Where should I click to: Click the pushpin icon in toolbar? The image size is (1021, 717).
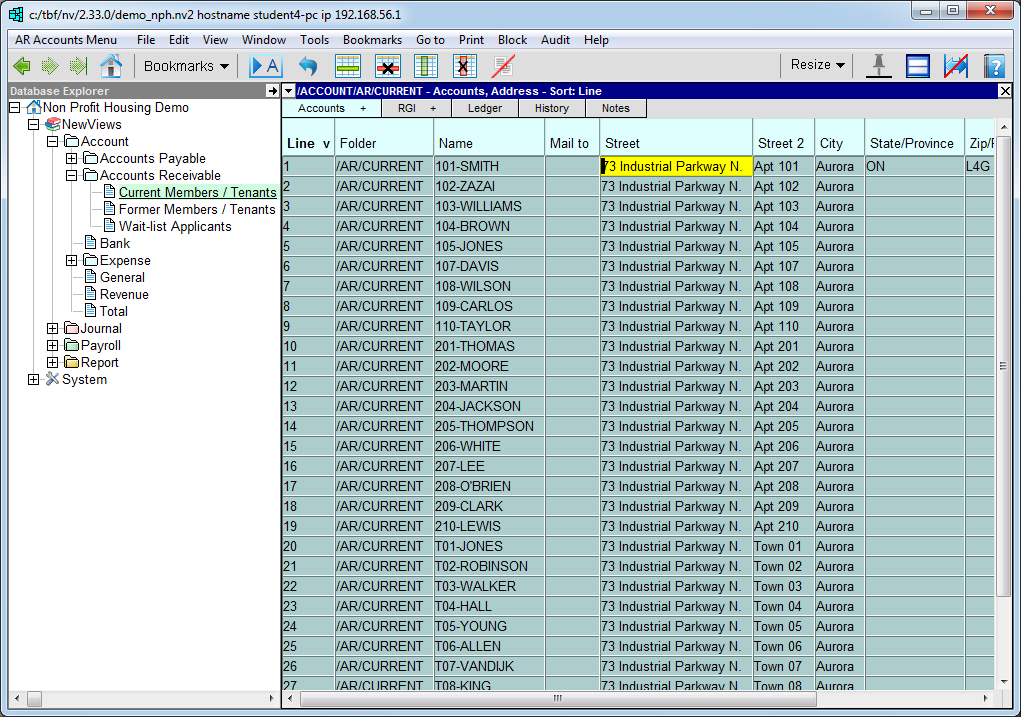(879, 66)
